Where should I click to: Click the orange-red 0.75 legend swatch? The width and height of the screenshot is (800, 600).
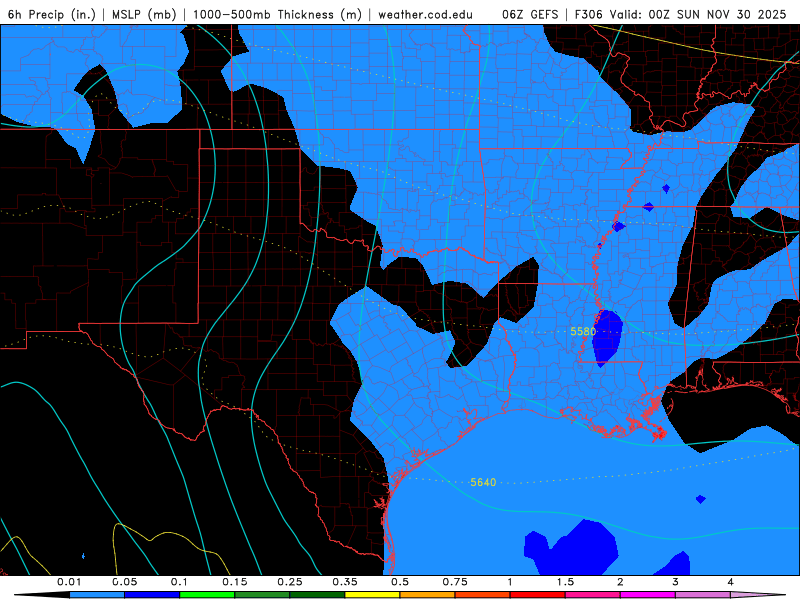pyautogui.click(x=483, y=595)
